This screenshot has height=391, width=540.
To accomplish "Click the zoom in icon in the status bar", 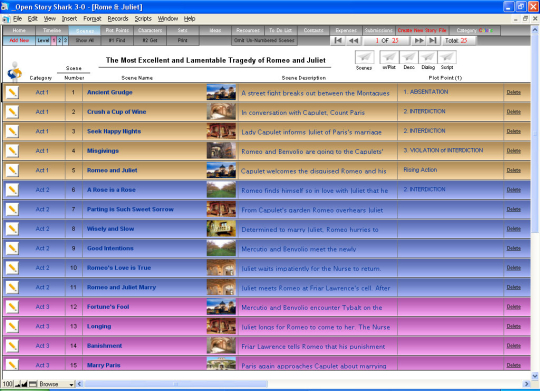I will point(24,384).
